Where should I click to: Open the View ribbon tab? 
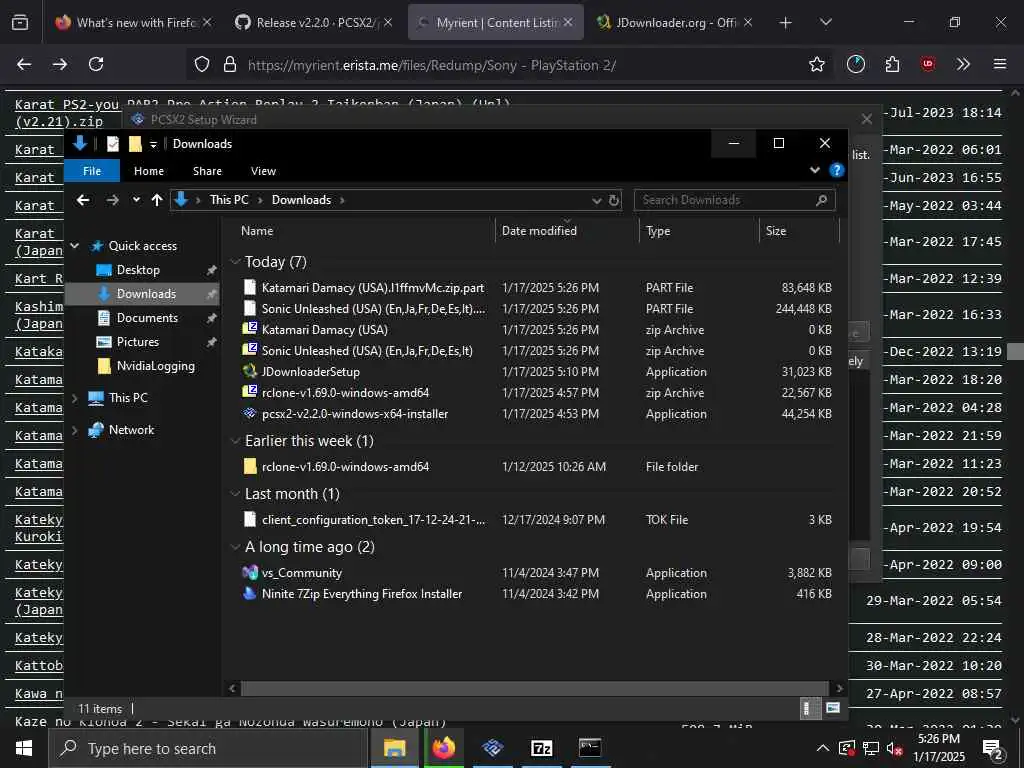pos(263,170)
